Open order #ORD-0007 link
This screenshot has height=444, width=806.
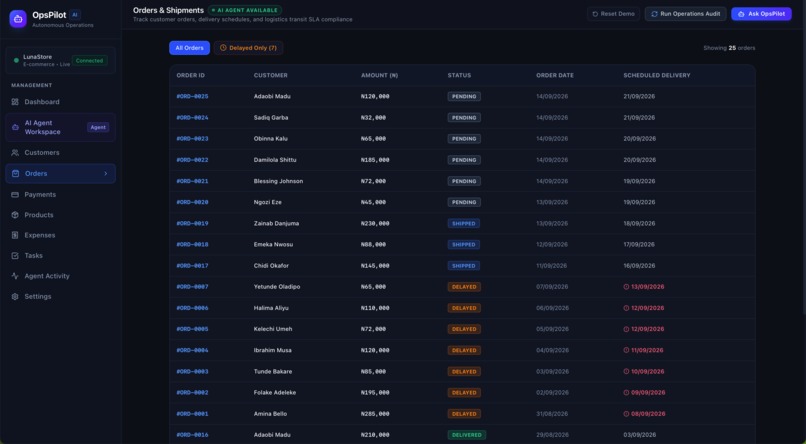point(192,287)
